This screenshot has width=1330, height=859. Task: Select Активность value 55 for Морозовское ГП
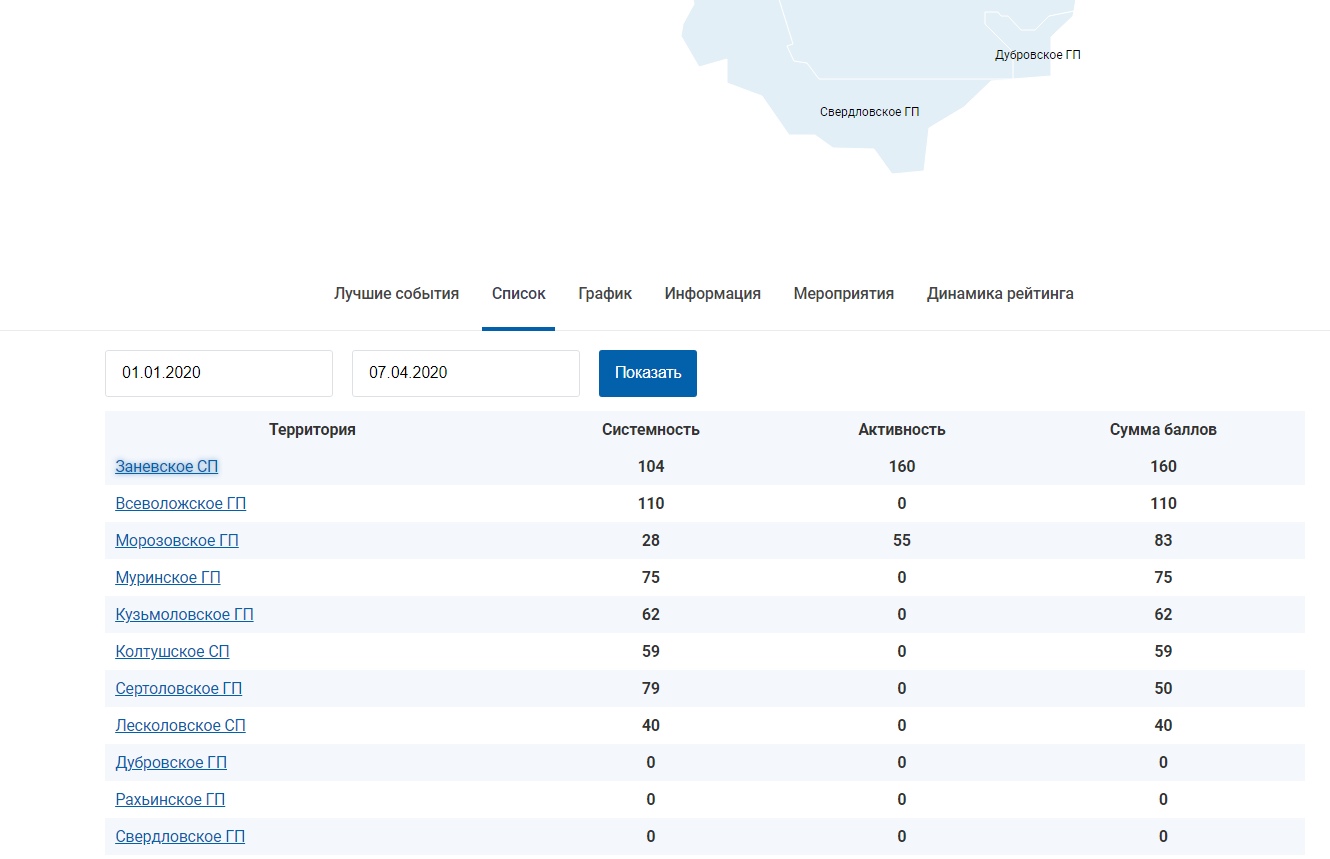(902, 540)
